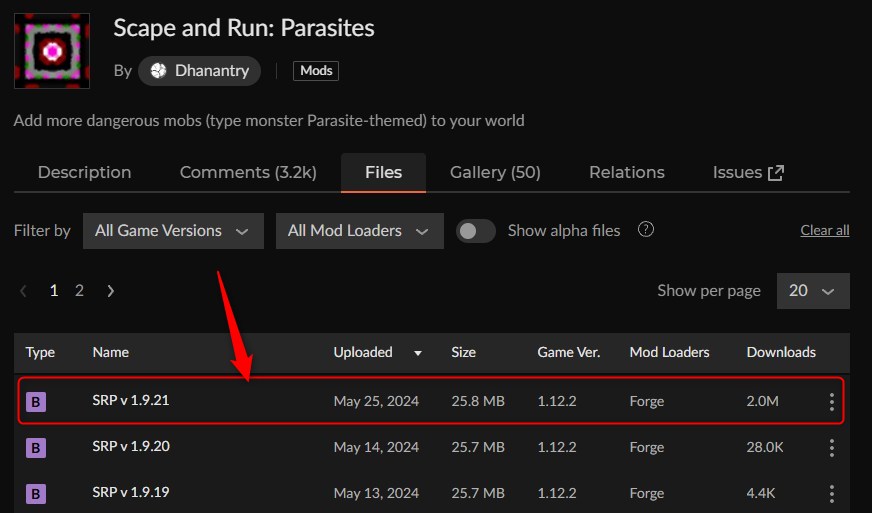The height and width of the screenshot is (513, 872).
Task: Go to page 2 of files
Action: (80, 290)
